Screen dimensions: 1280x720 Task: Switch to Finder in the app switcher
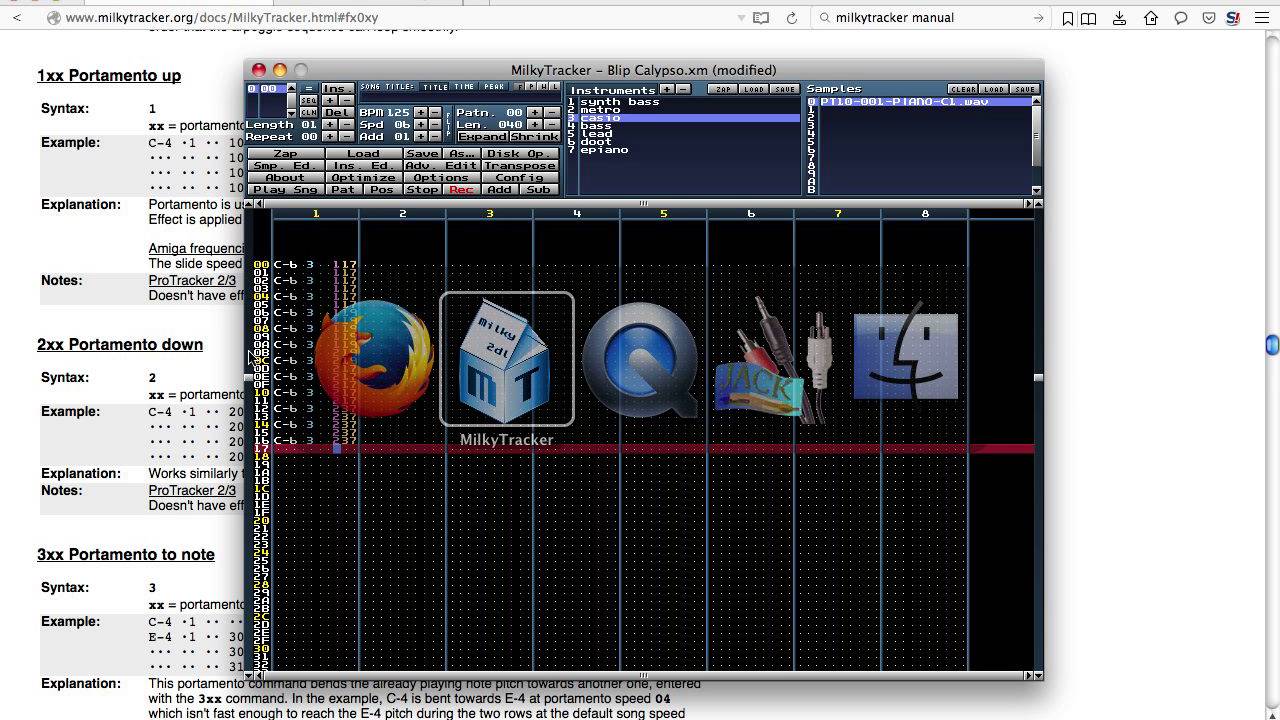pyautogui.click(x=906, y=358)
